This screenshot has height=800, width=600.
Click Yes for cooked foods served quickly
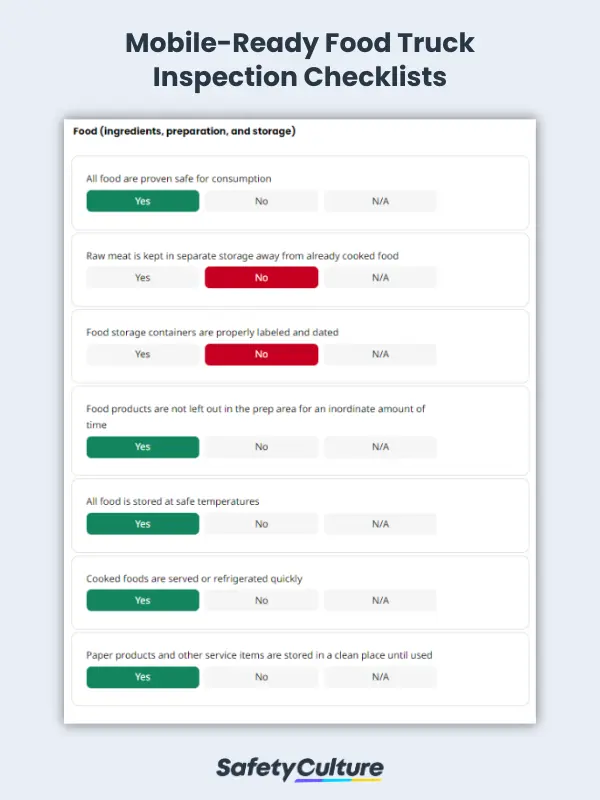143,601
